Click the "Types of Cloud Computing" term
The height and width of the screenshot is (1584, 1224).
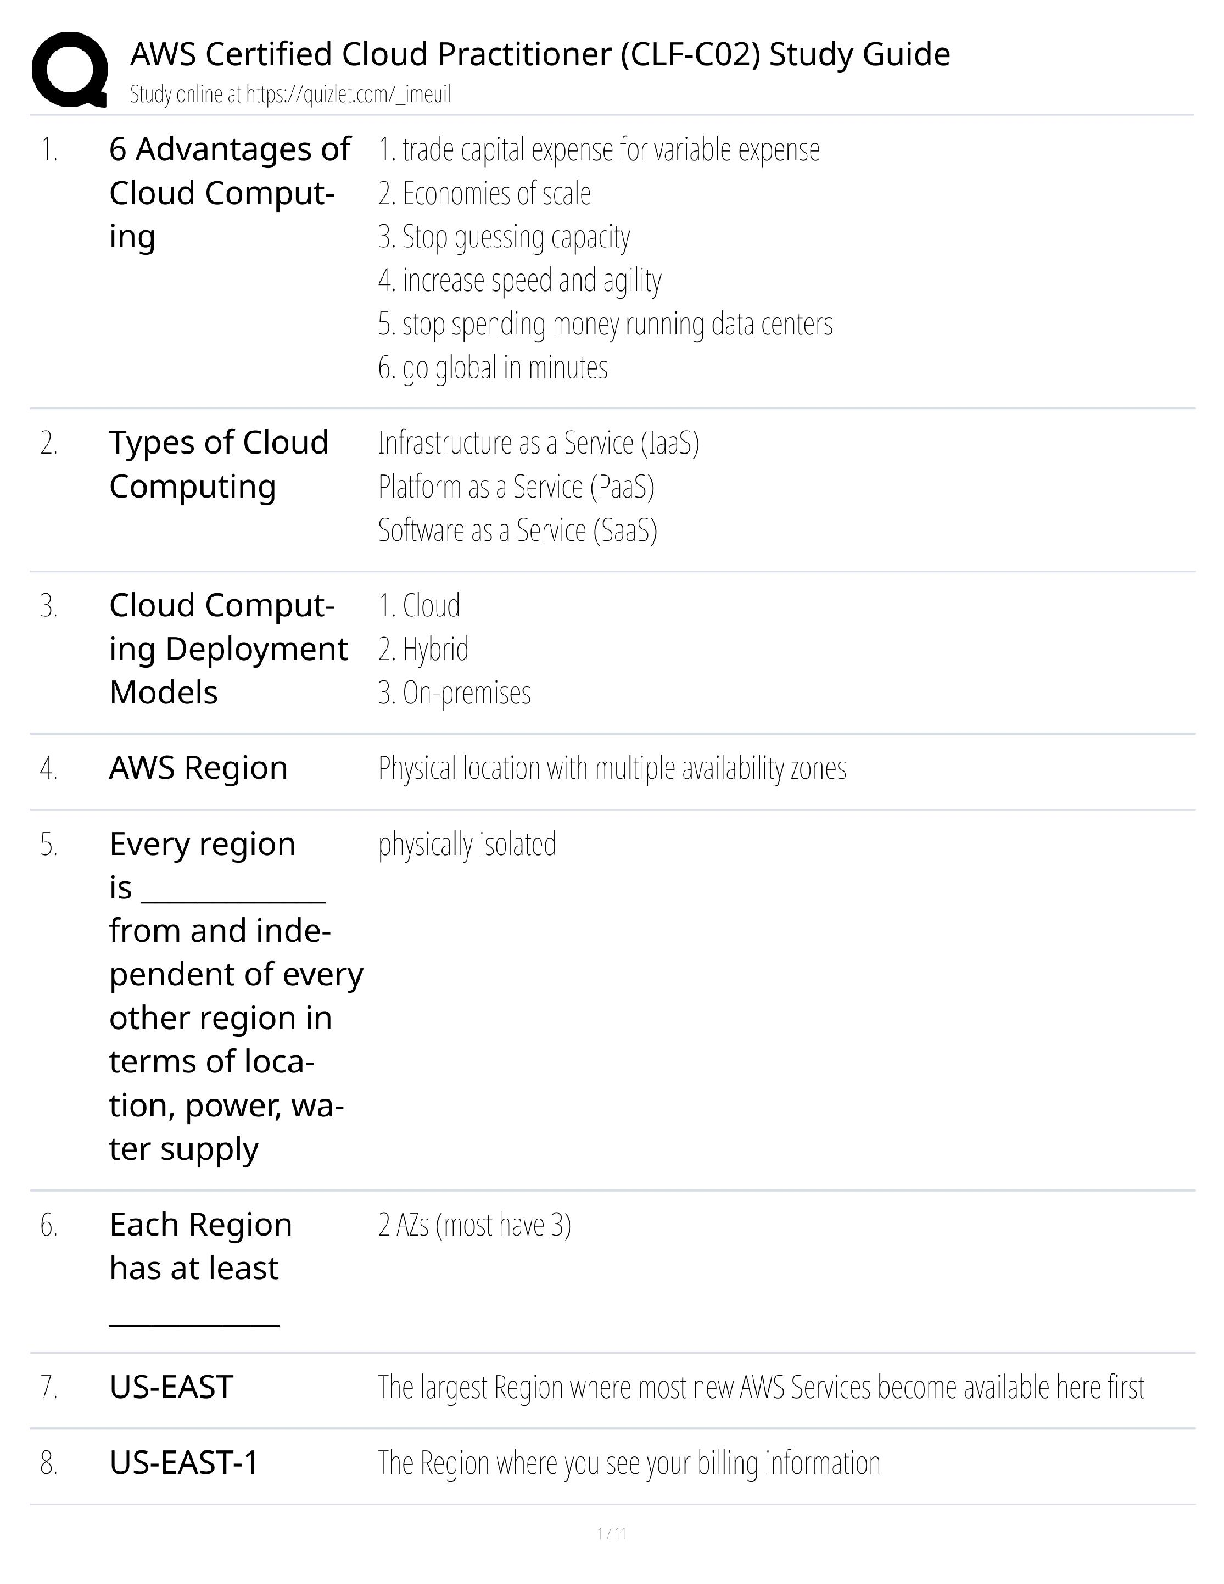click(x=218, y=465)
